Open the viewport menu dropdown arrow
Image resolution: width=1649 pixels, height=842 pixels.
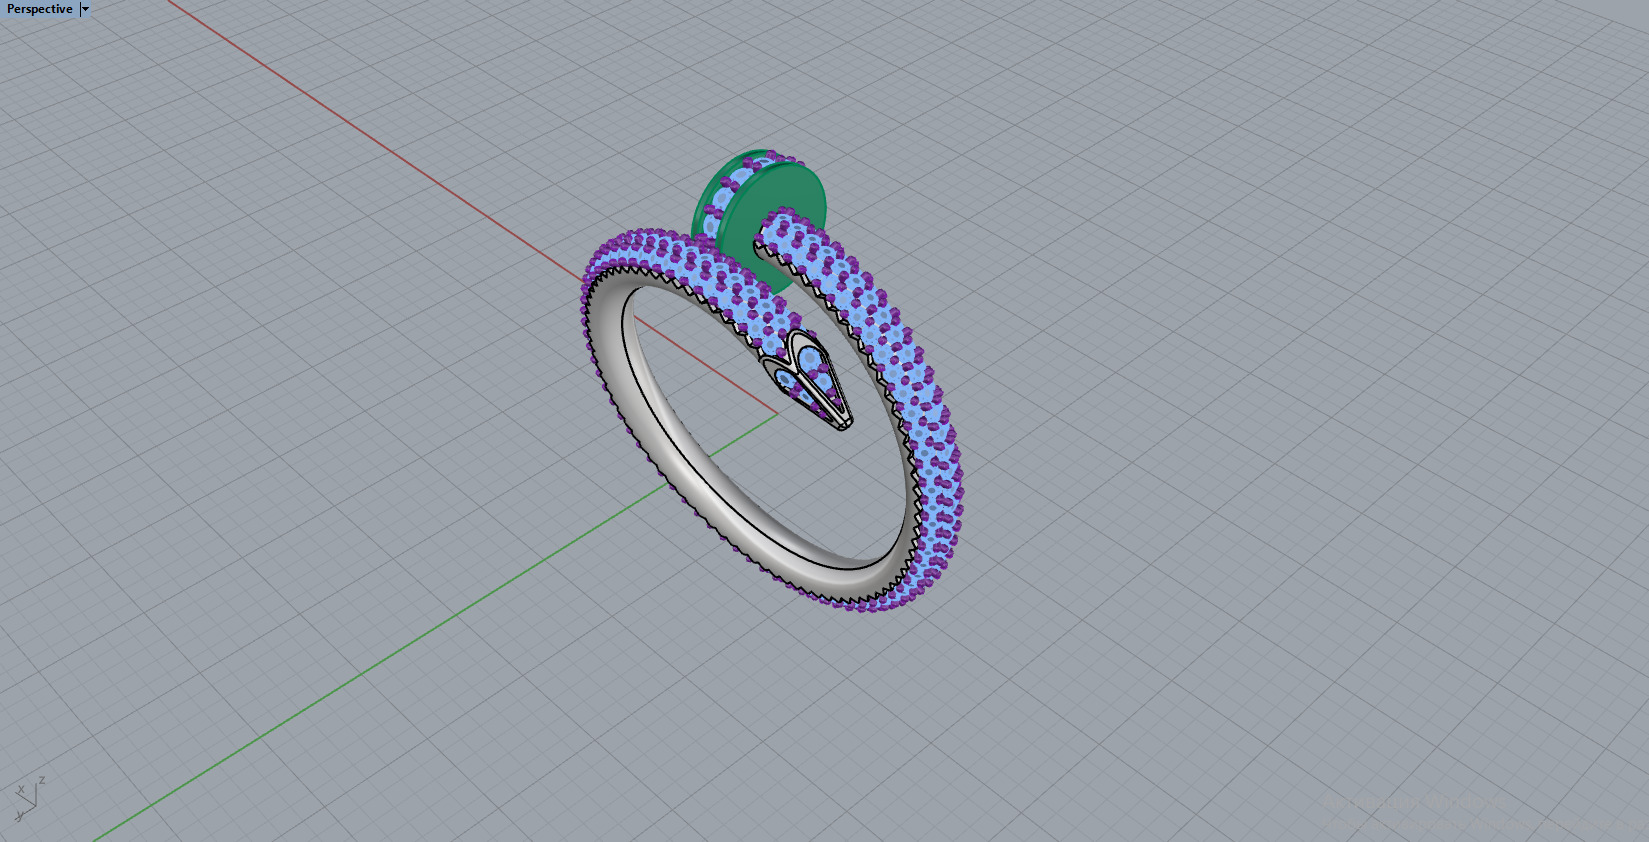(85, 9)
